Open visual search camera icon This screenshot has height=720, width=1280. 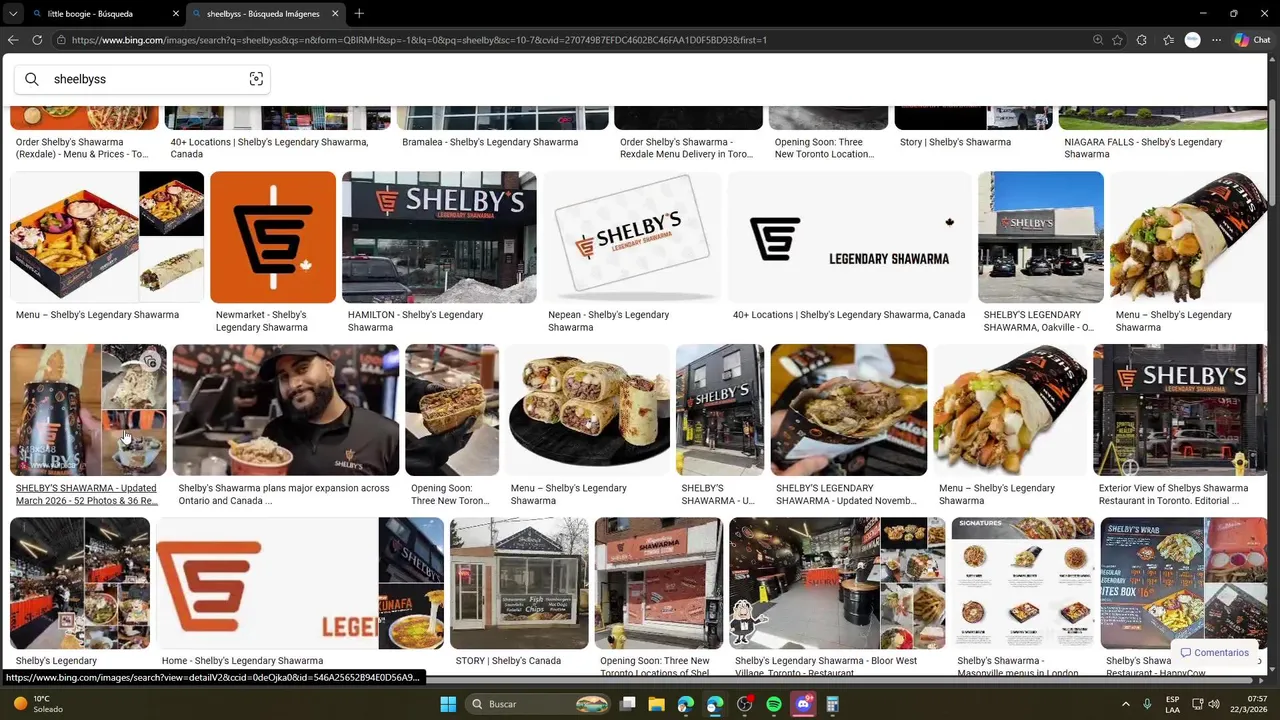pos(256,79)
